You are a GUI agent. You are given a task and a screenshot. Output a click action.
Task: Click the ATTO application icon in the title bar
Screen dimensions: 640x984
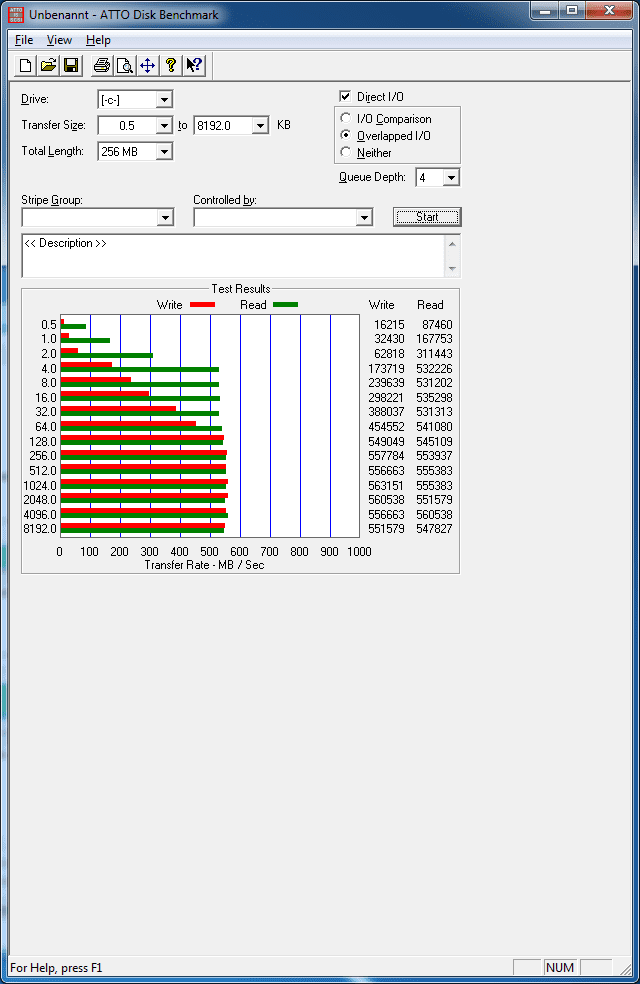pos(16,14)
